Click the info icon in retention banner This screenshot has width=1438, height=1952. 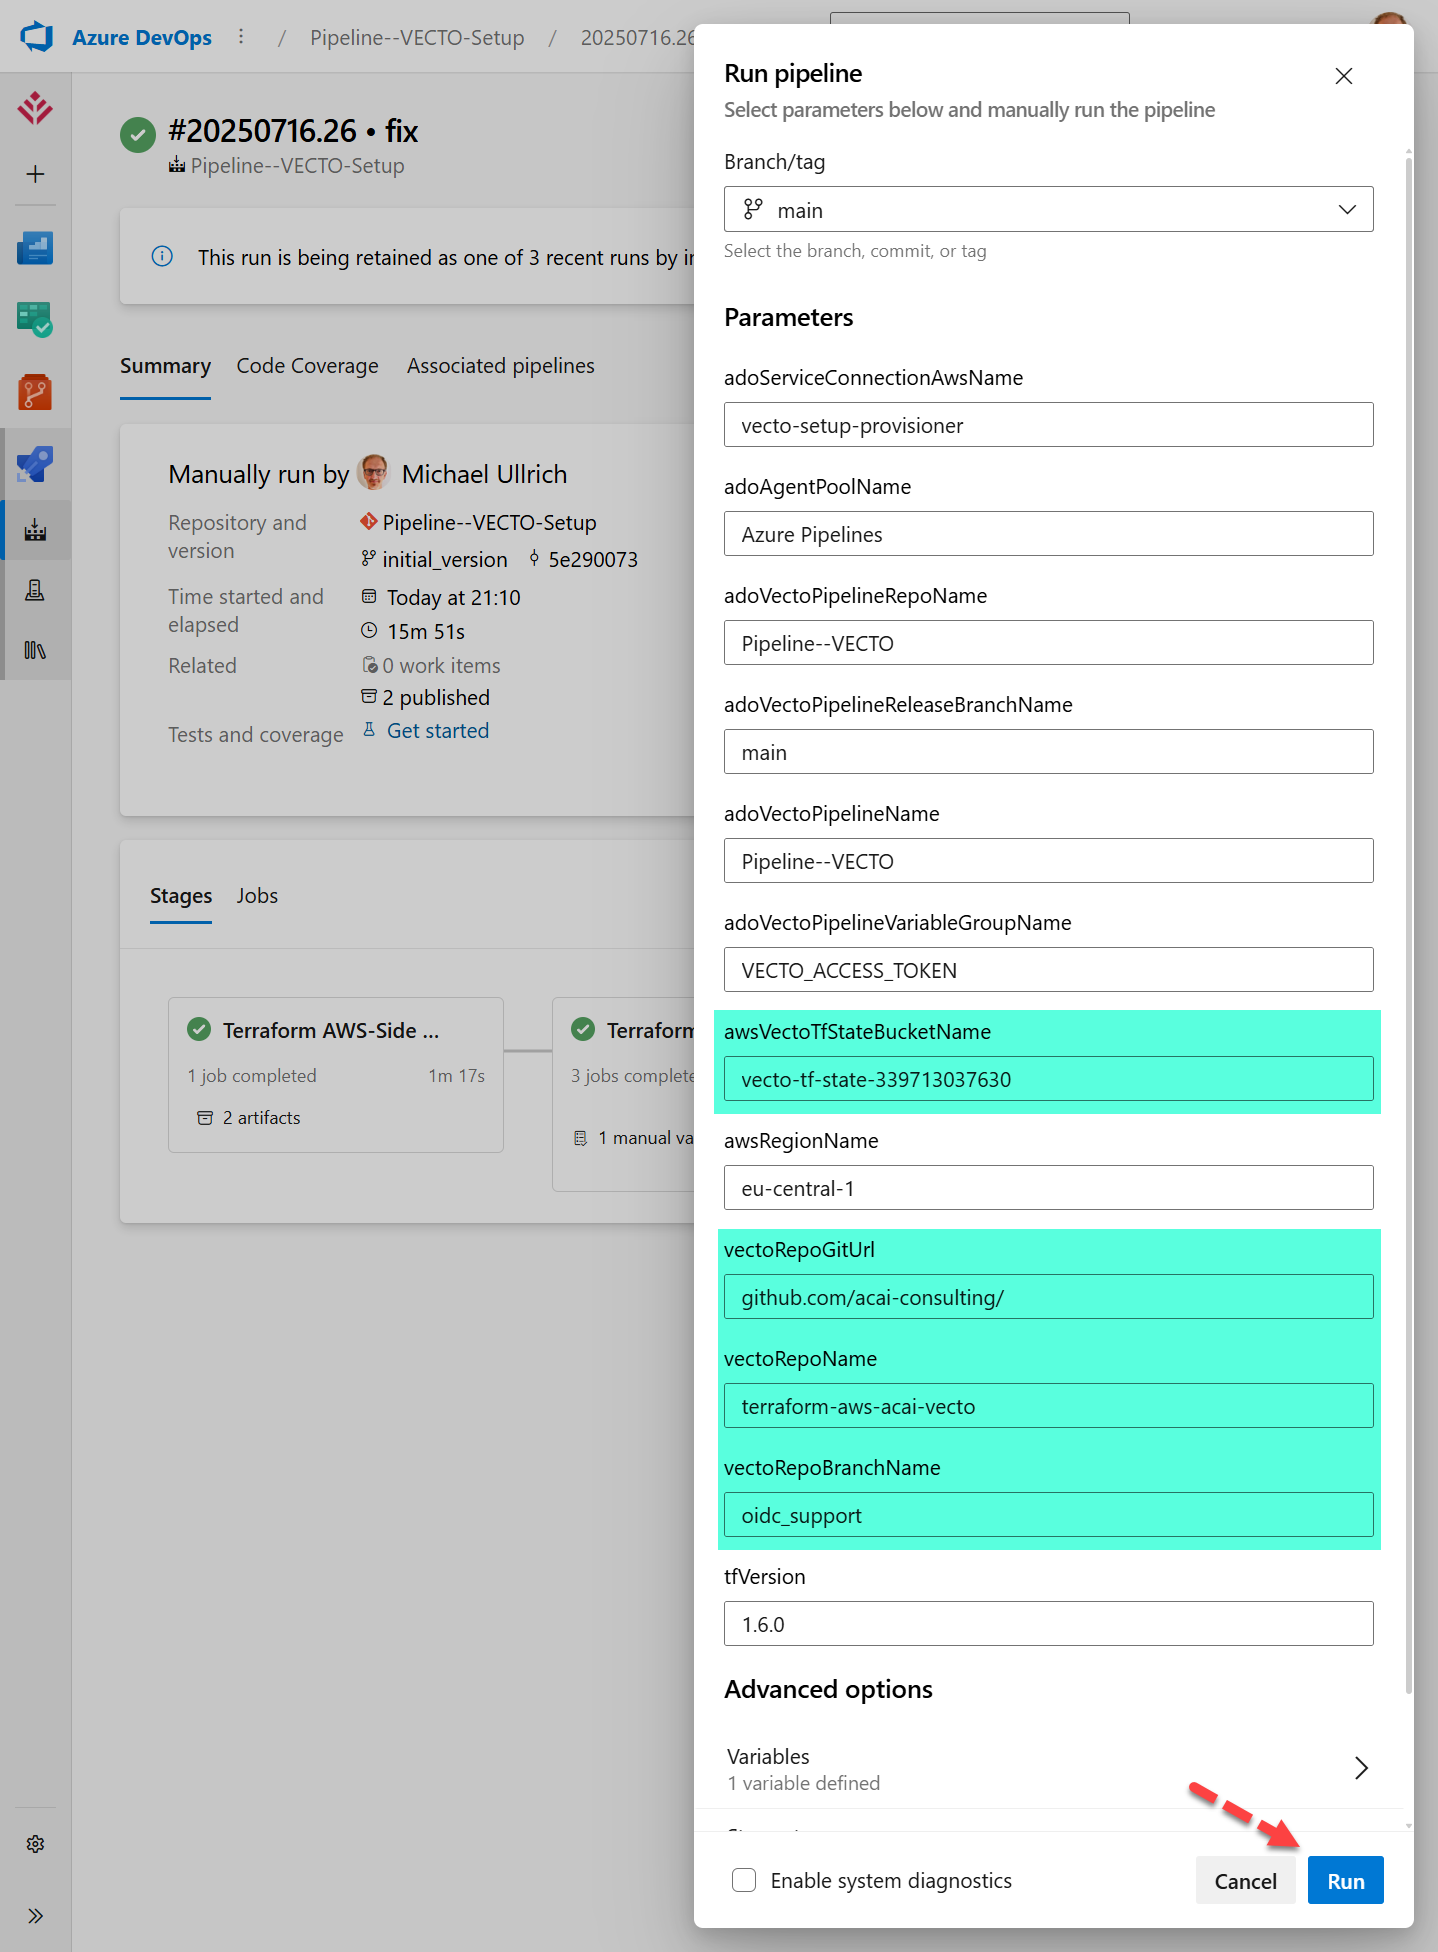[x=162, y=256]
